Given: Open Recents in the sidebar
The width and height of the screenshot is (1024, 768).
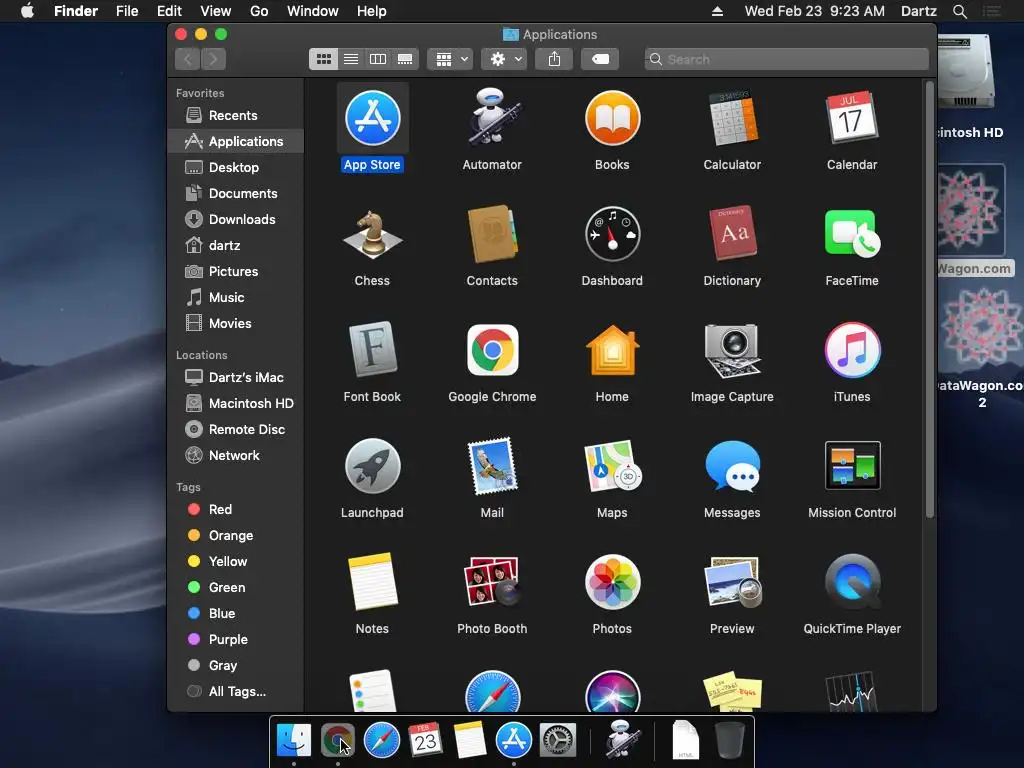Looking at the screenshot, I should pos(236,116).
